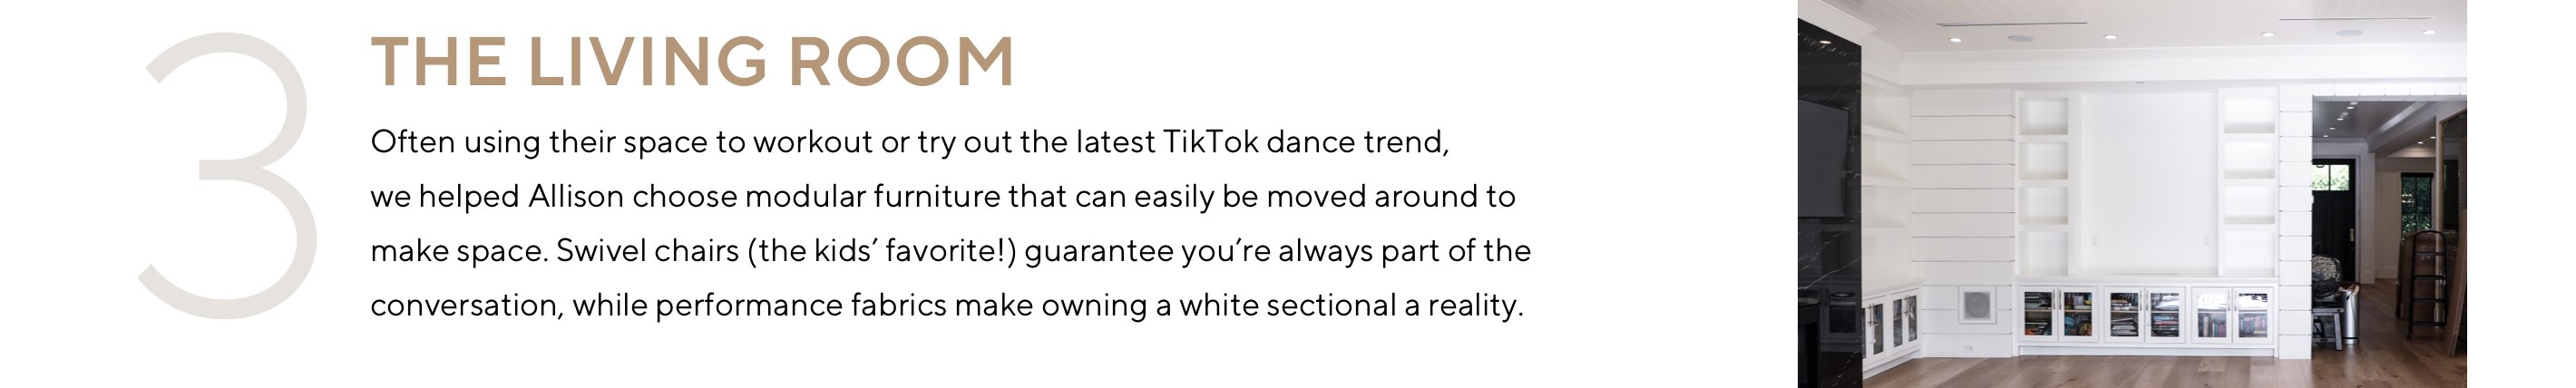Click the large number 3 graphic
The image size is (2576, 388).
[229, 175]
